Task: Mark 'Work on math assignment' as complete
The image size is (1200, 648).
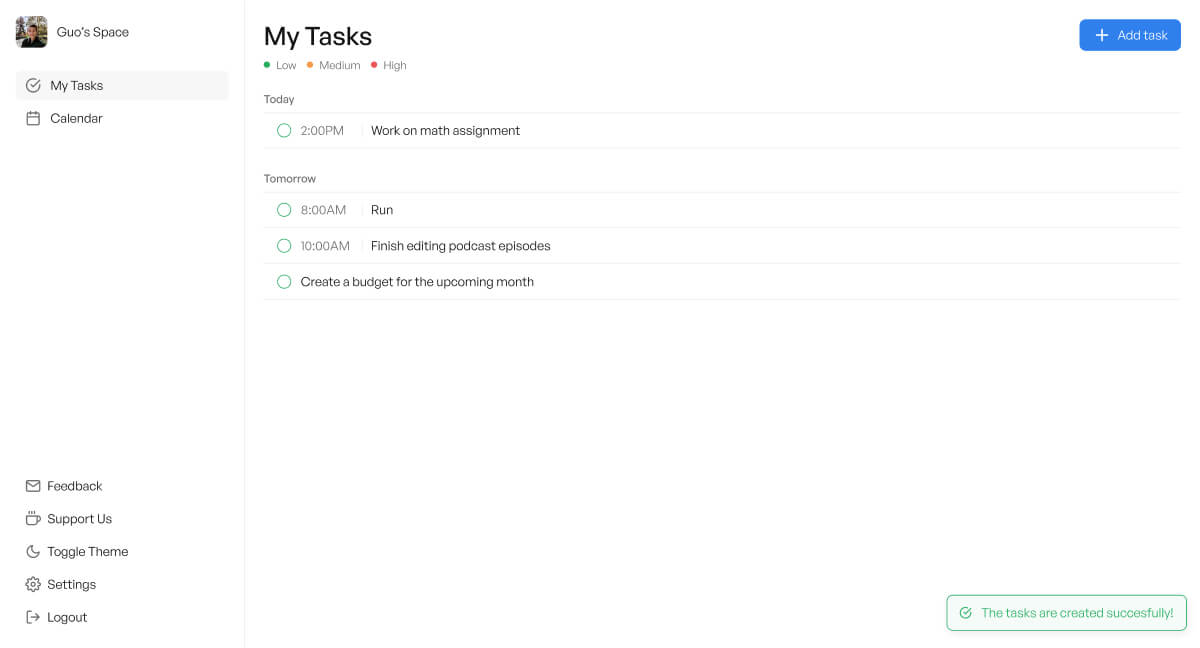Action: click(x=284, y=130)
